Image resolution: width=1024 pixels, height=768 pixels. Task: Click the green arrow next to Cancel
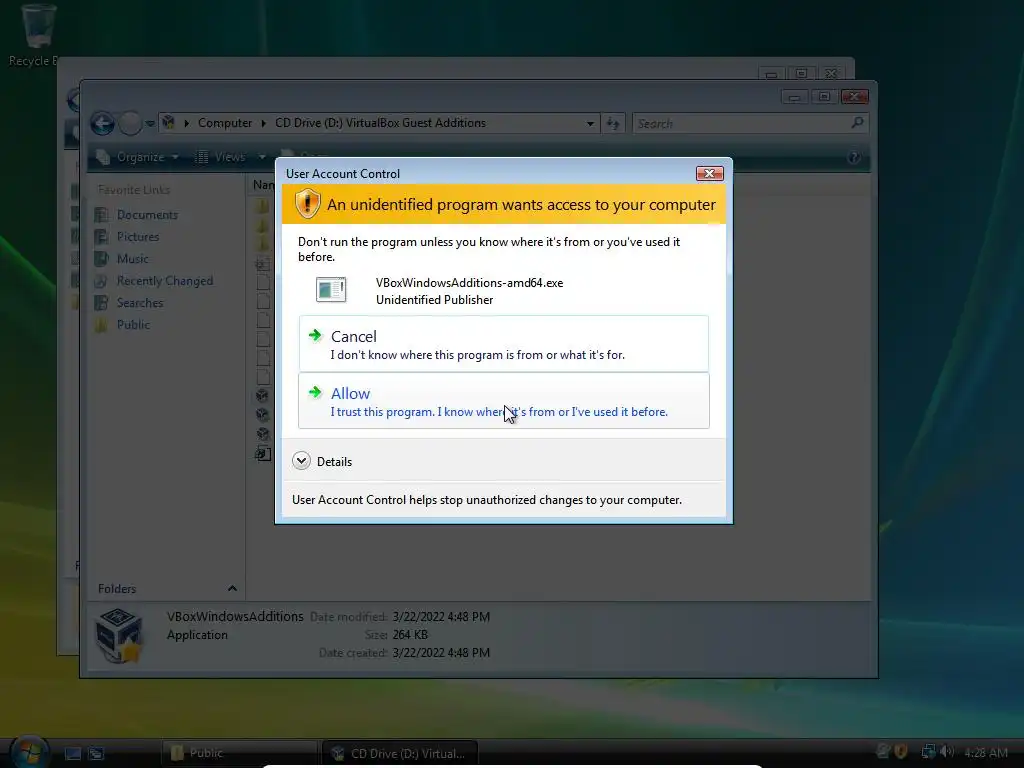click(315, 335)
